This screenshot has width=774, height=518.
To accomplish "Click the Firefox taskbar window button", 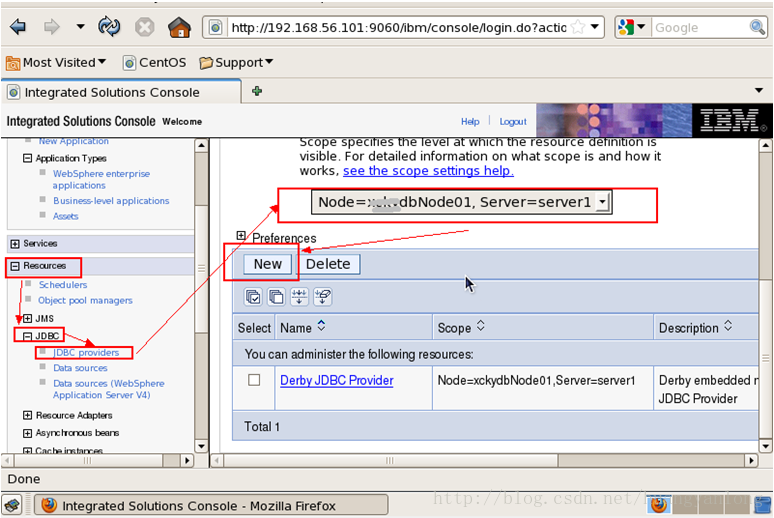I will (x=211, y=506).
